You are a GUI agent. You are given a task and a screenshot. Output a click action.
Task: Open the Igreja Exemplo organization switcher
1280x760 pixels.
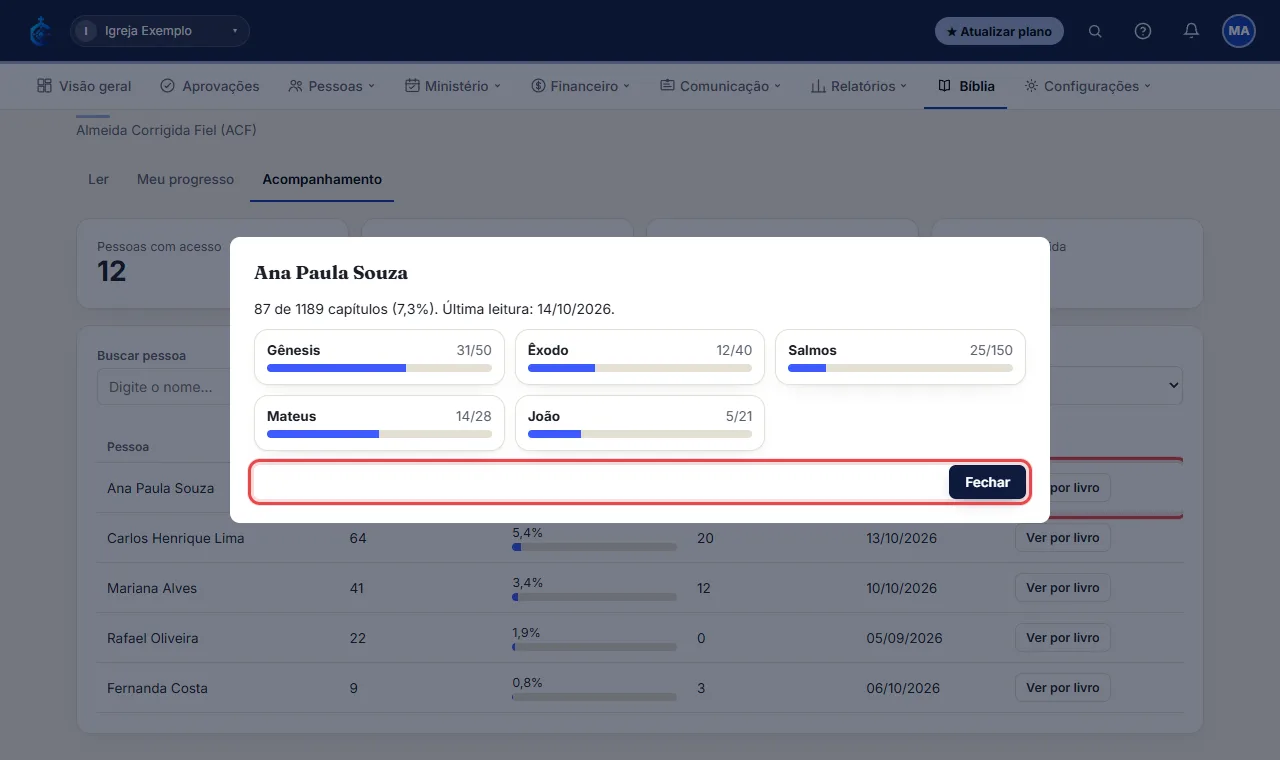pyautogui.click(x=160, y=31)
